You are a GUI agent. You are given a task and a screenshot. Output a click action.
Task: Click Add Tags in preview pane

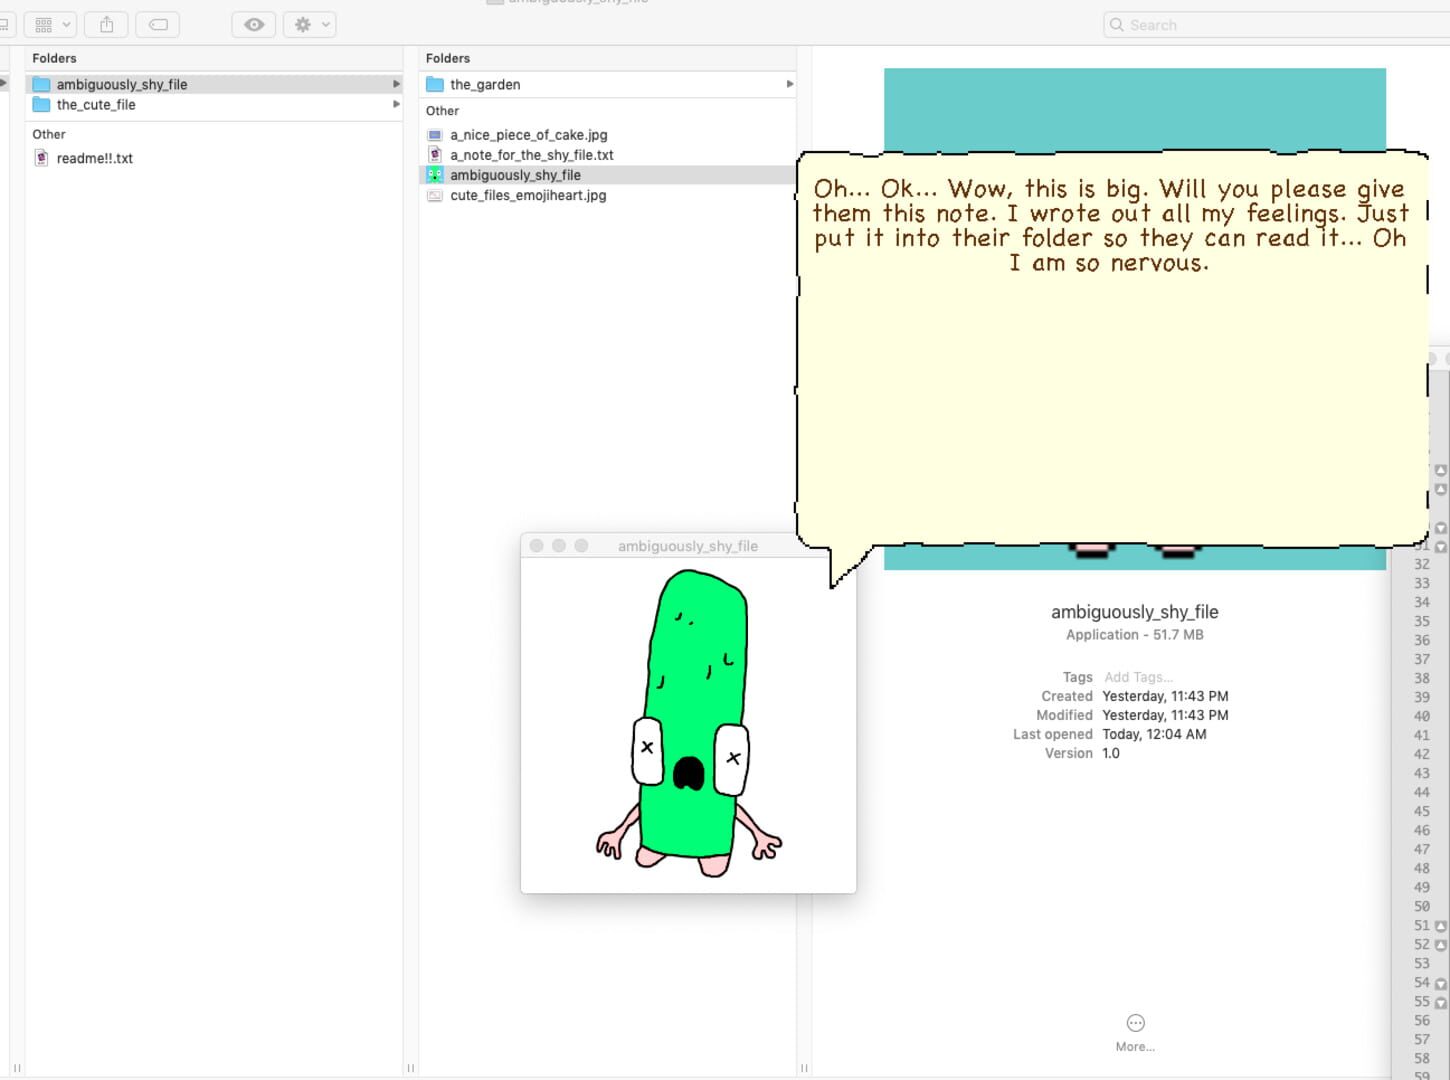(x=1138, y=677)
